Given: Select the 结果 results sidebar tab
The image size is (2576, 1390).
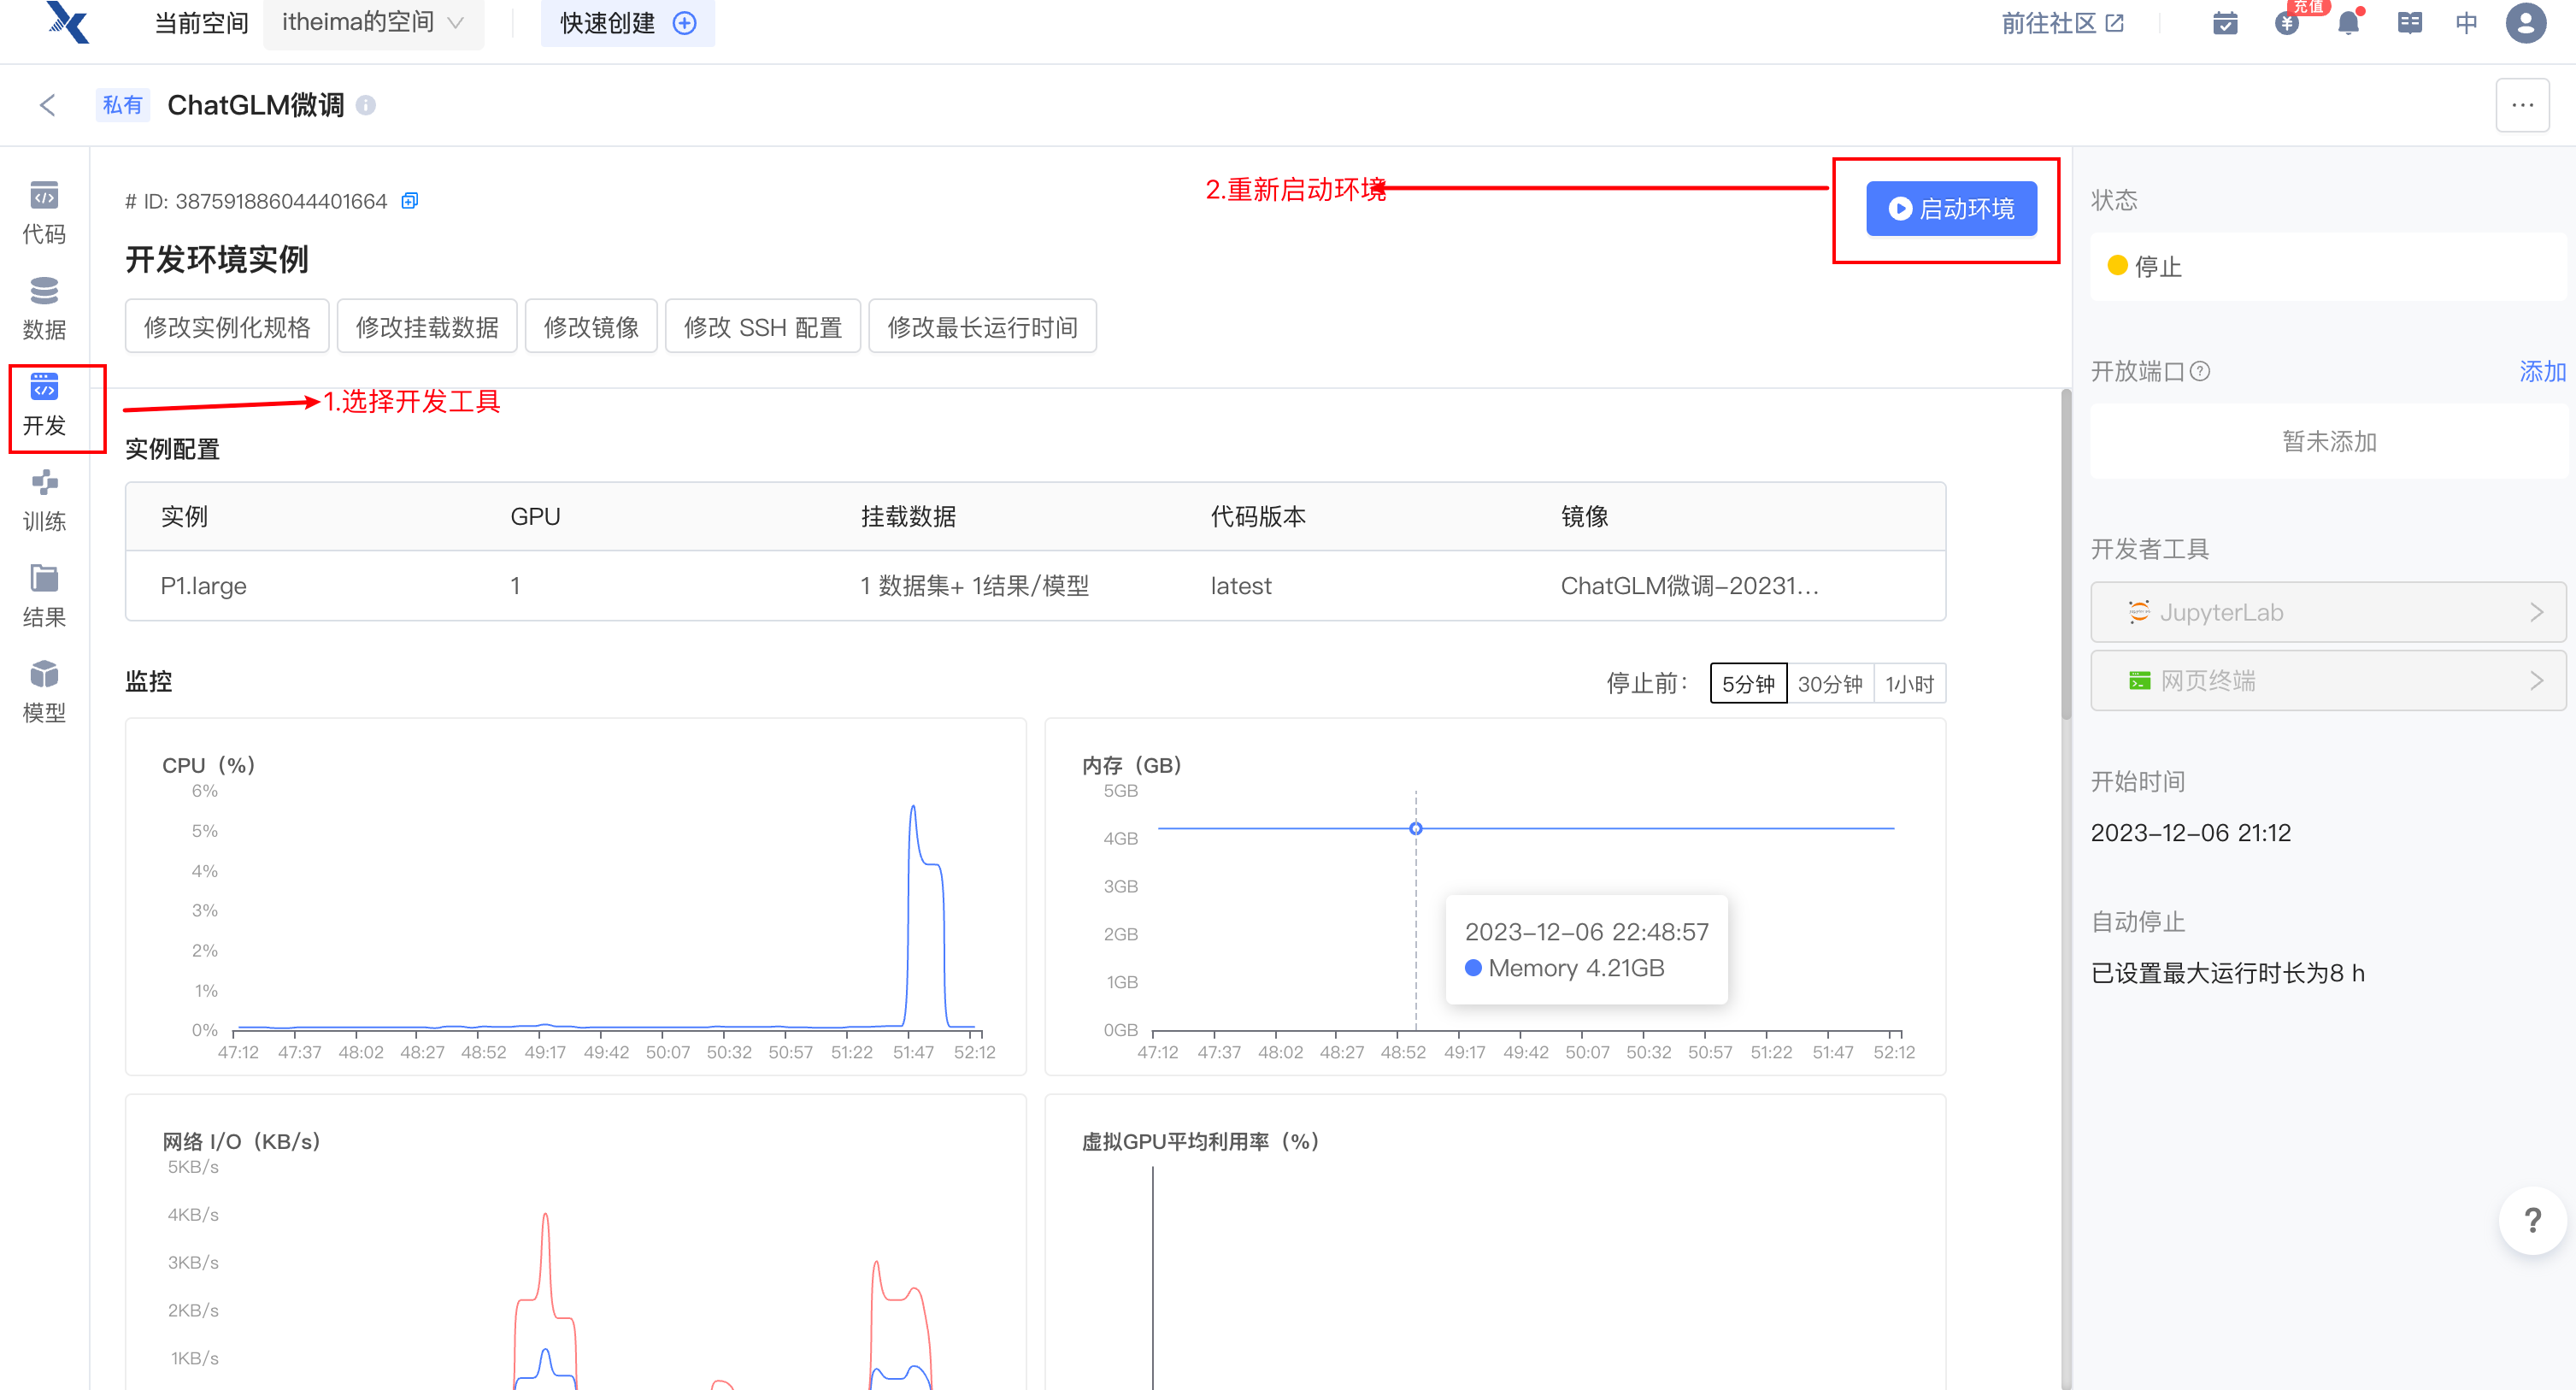Looking at the screenshot, I should [44, 596].
